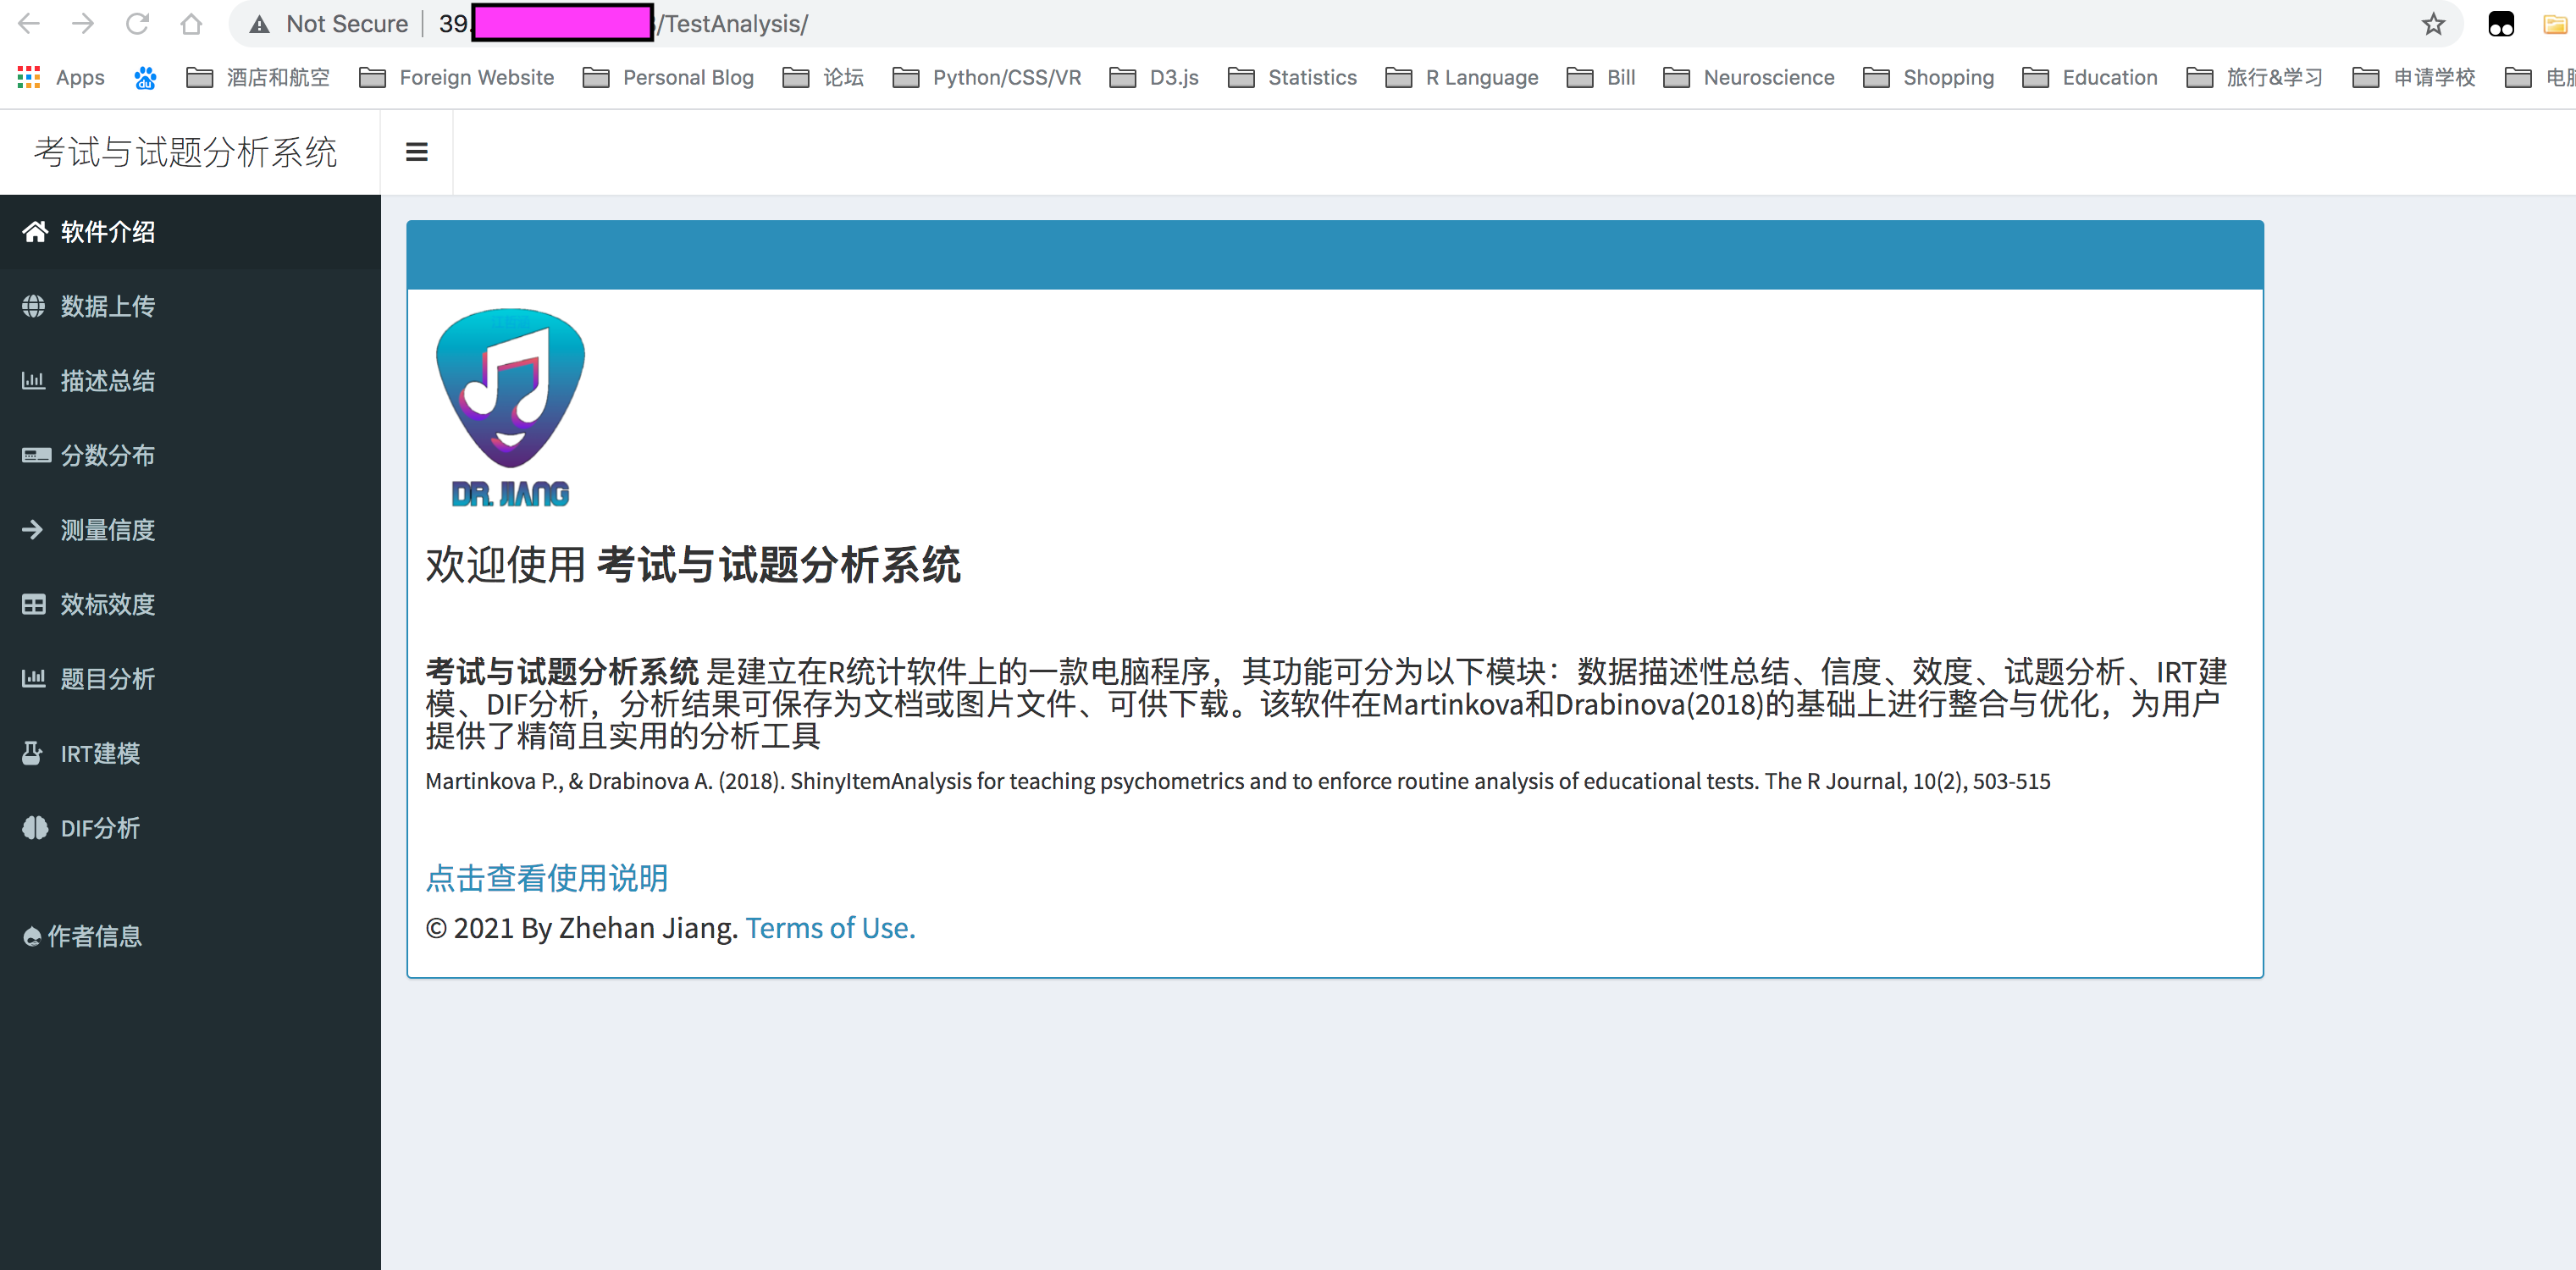Viewport: 2576px width, 1270px height.
Task: Bookmark this page with star icon
Action: [2433, 24]
